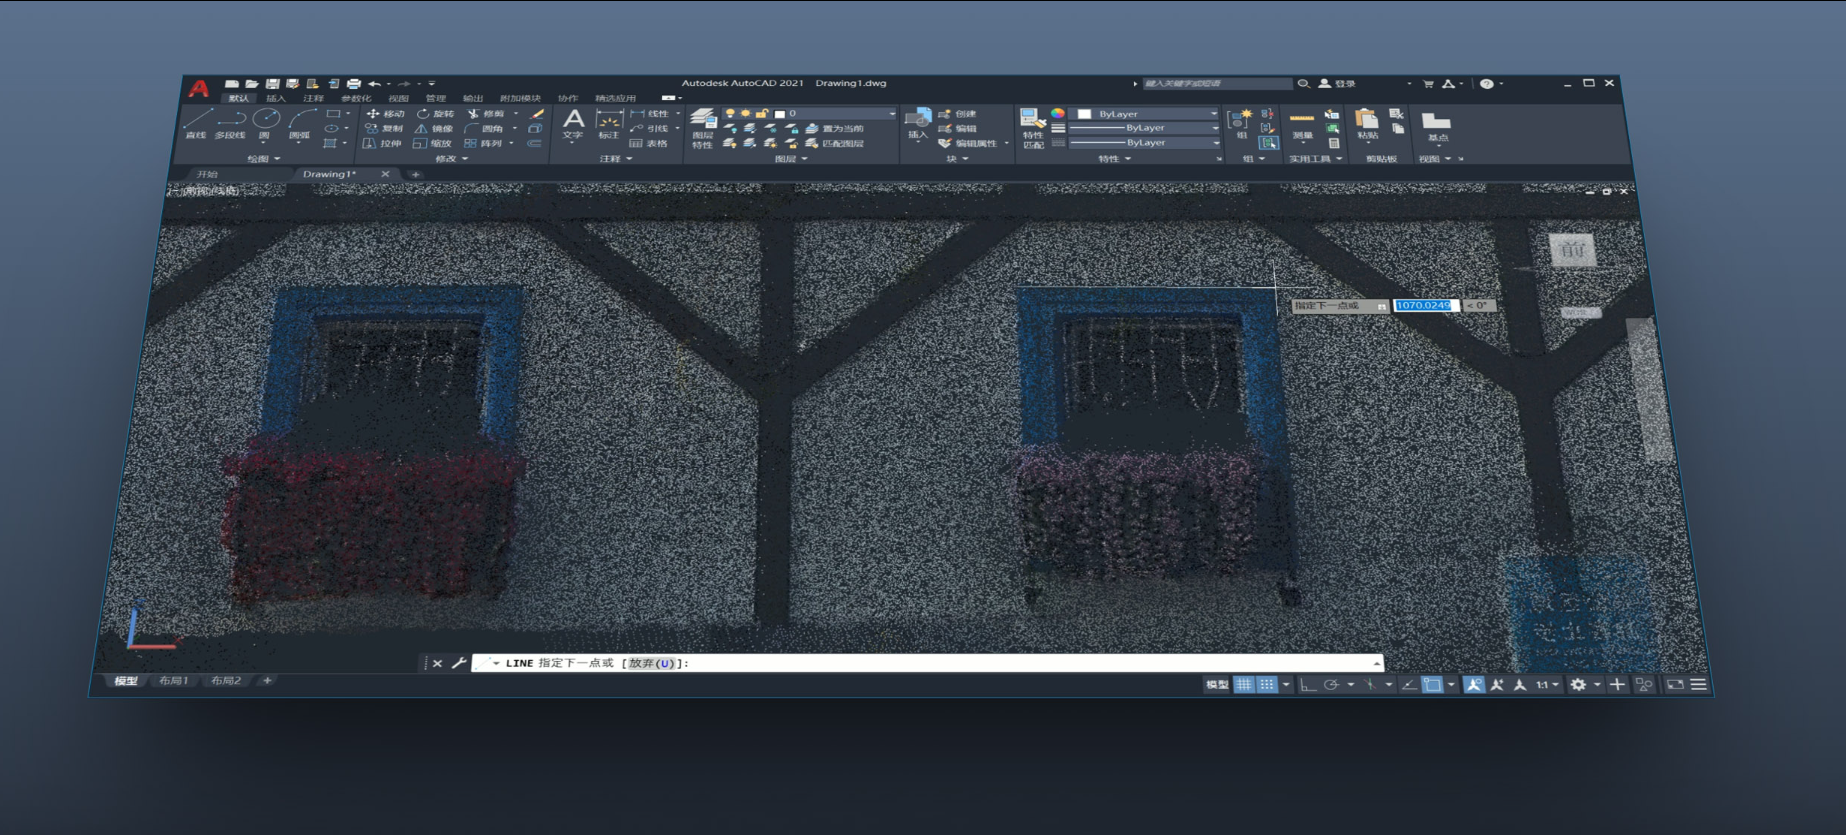The image size is (1846, 835).
Task: Select the Dimension (标注) tool
Action: coord(609,125)
